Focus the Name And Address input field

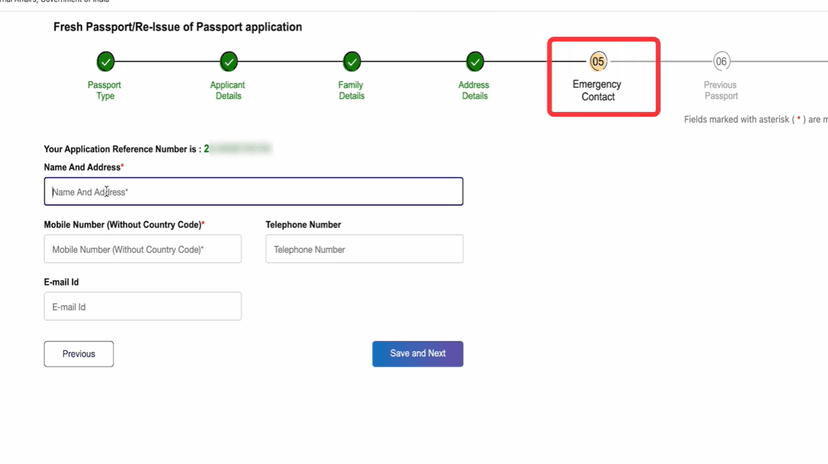click(x=253, y=192)
